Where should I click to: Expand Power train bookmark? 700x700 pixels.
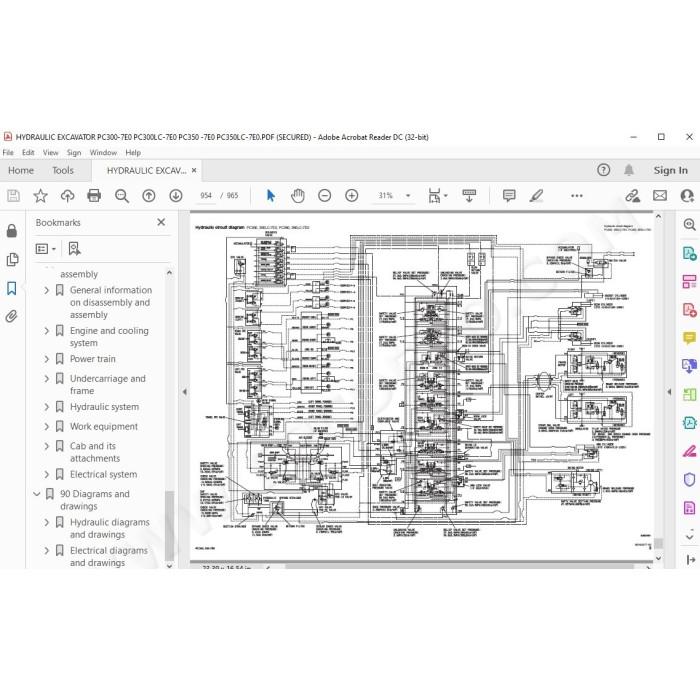46,359
